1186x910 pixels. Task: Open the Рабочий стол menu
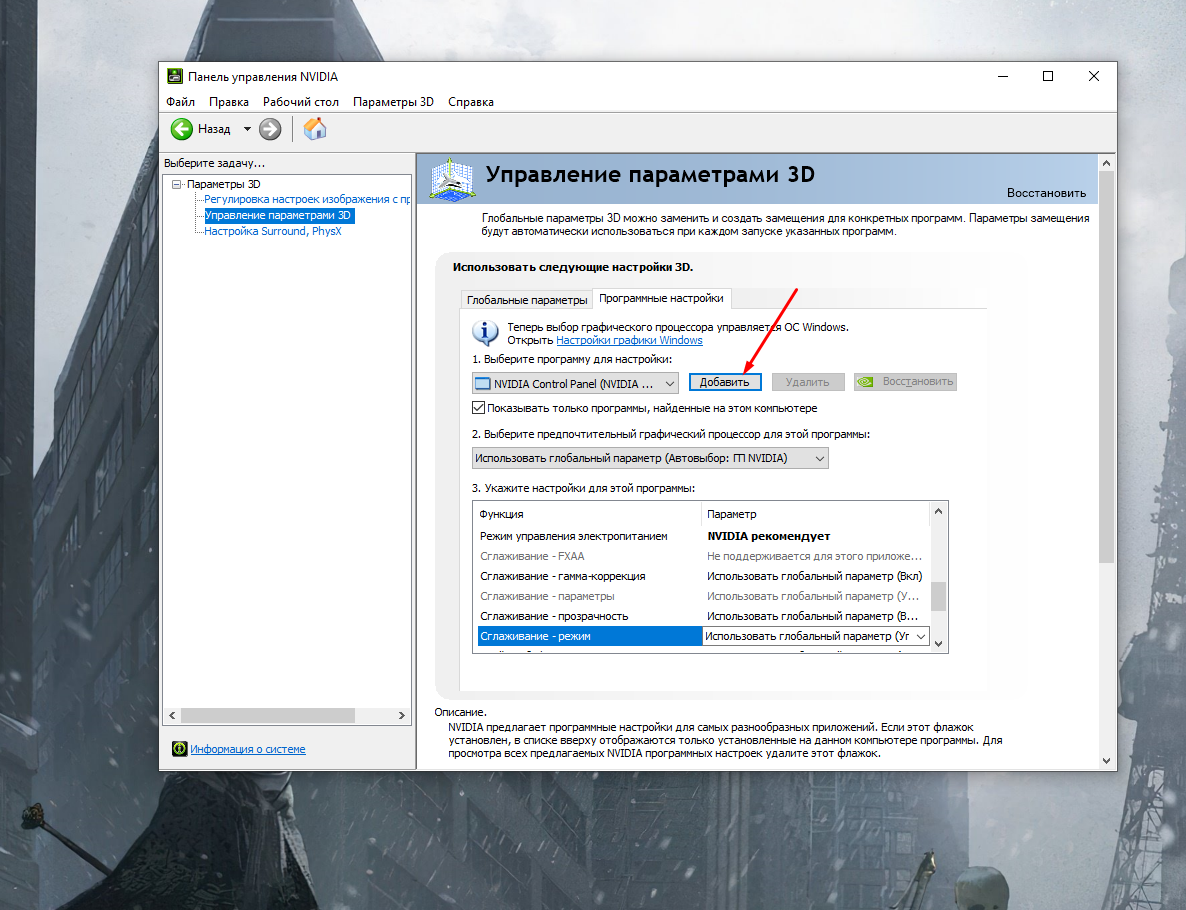coord(301,102)
